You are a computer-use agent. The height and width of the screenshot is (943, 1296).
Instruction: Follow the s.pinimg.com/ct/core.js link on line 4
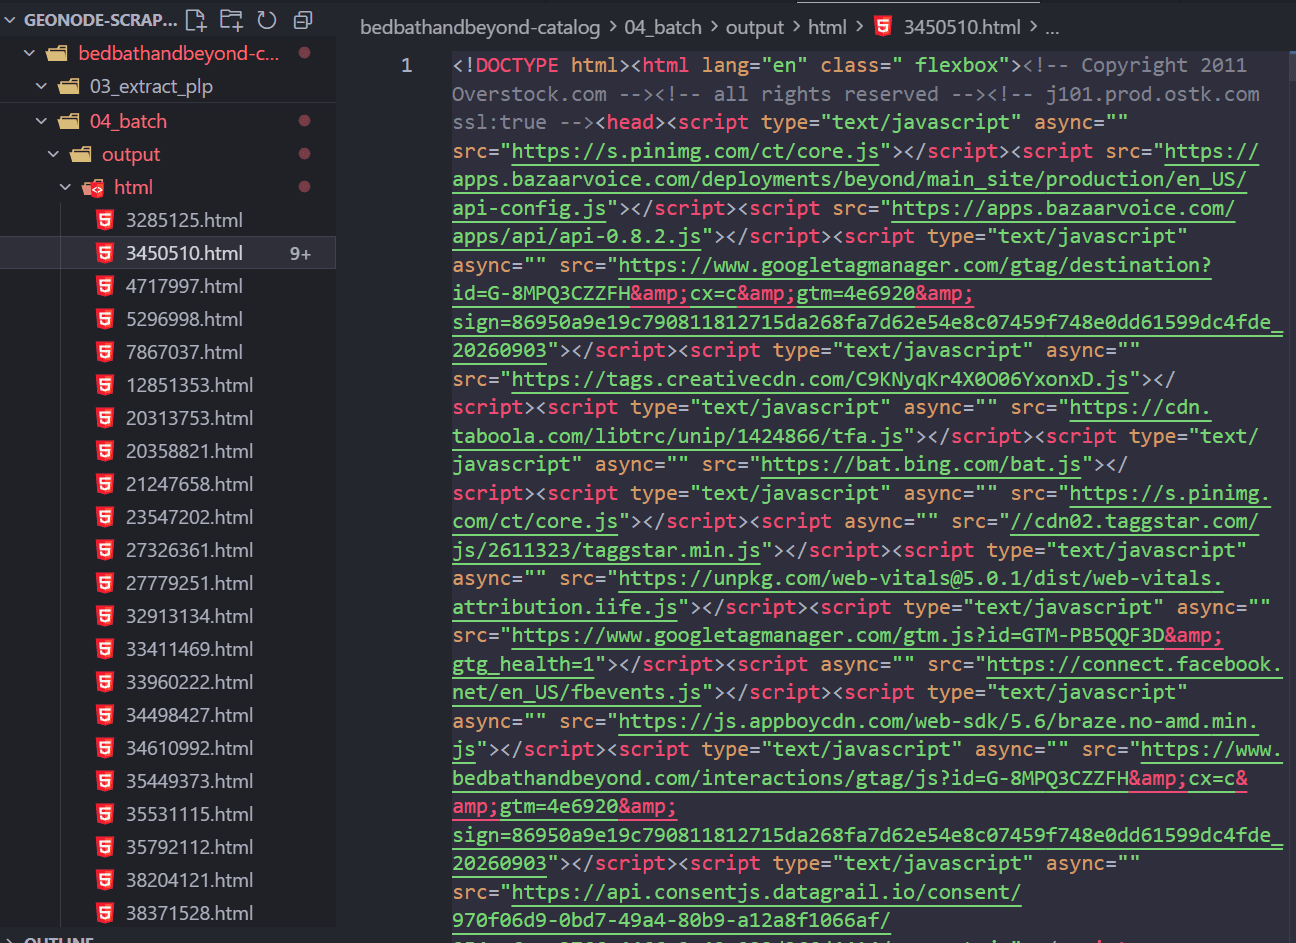(696, 151)
